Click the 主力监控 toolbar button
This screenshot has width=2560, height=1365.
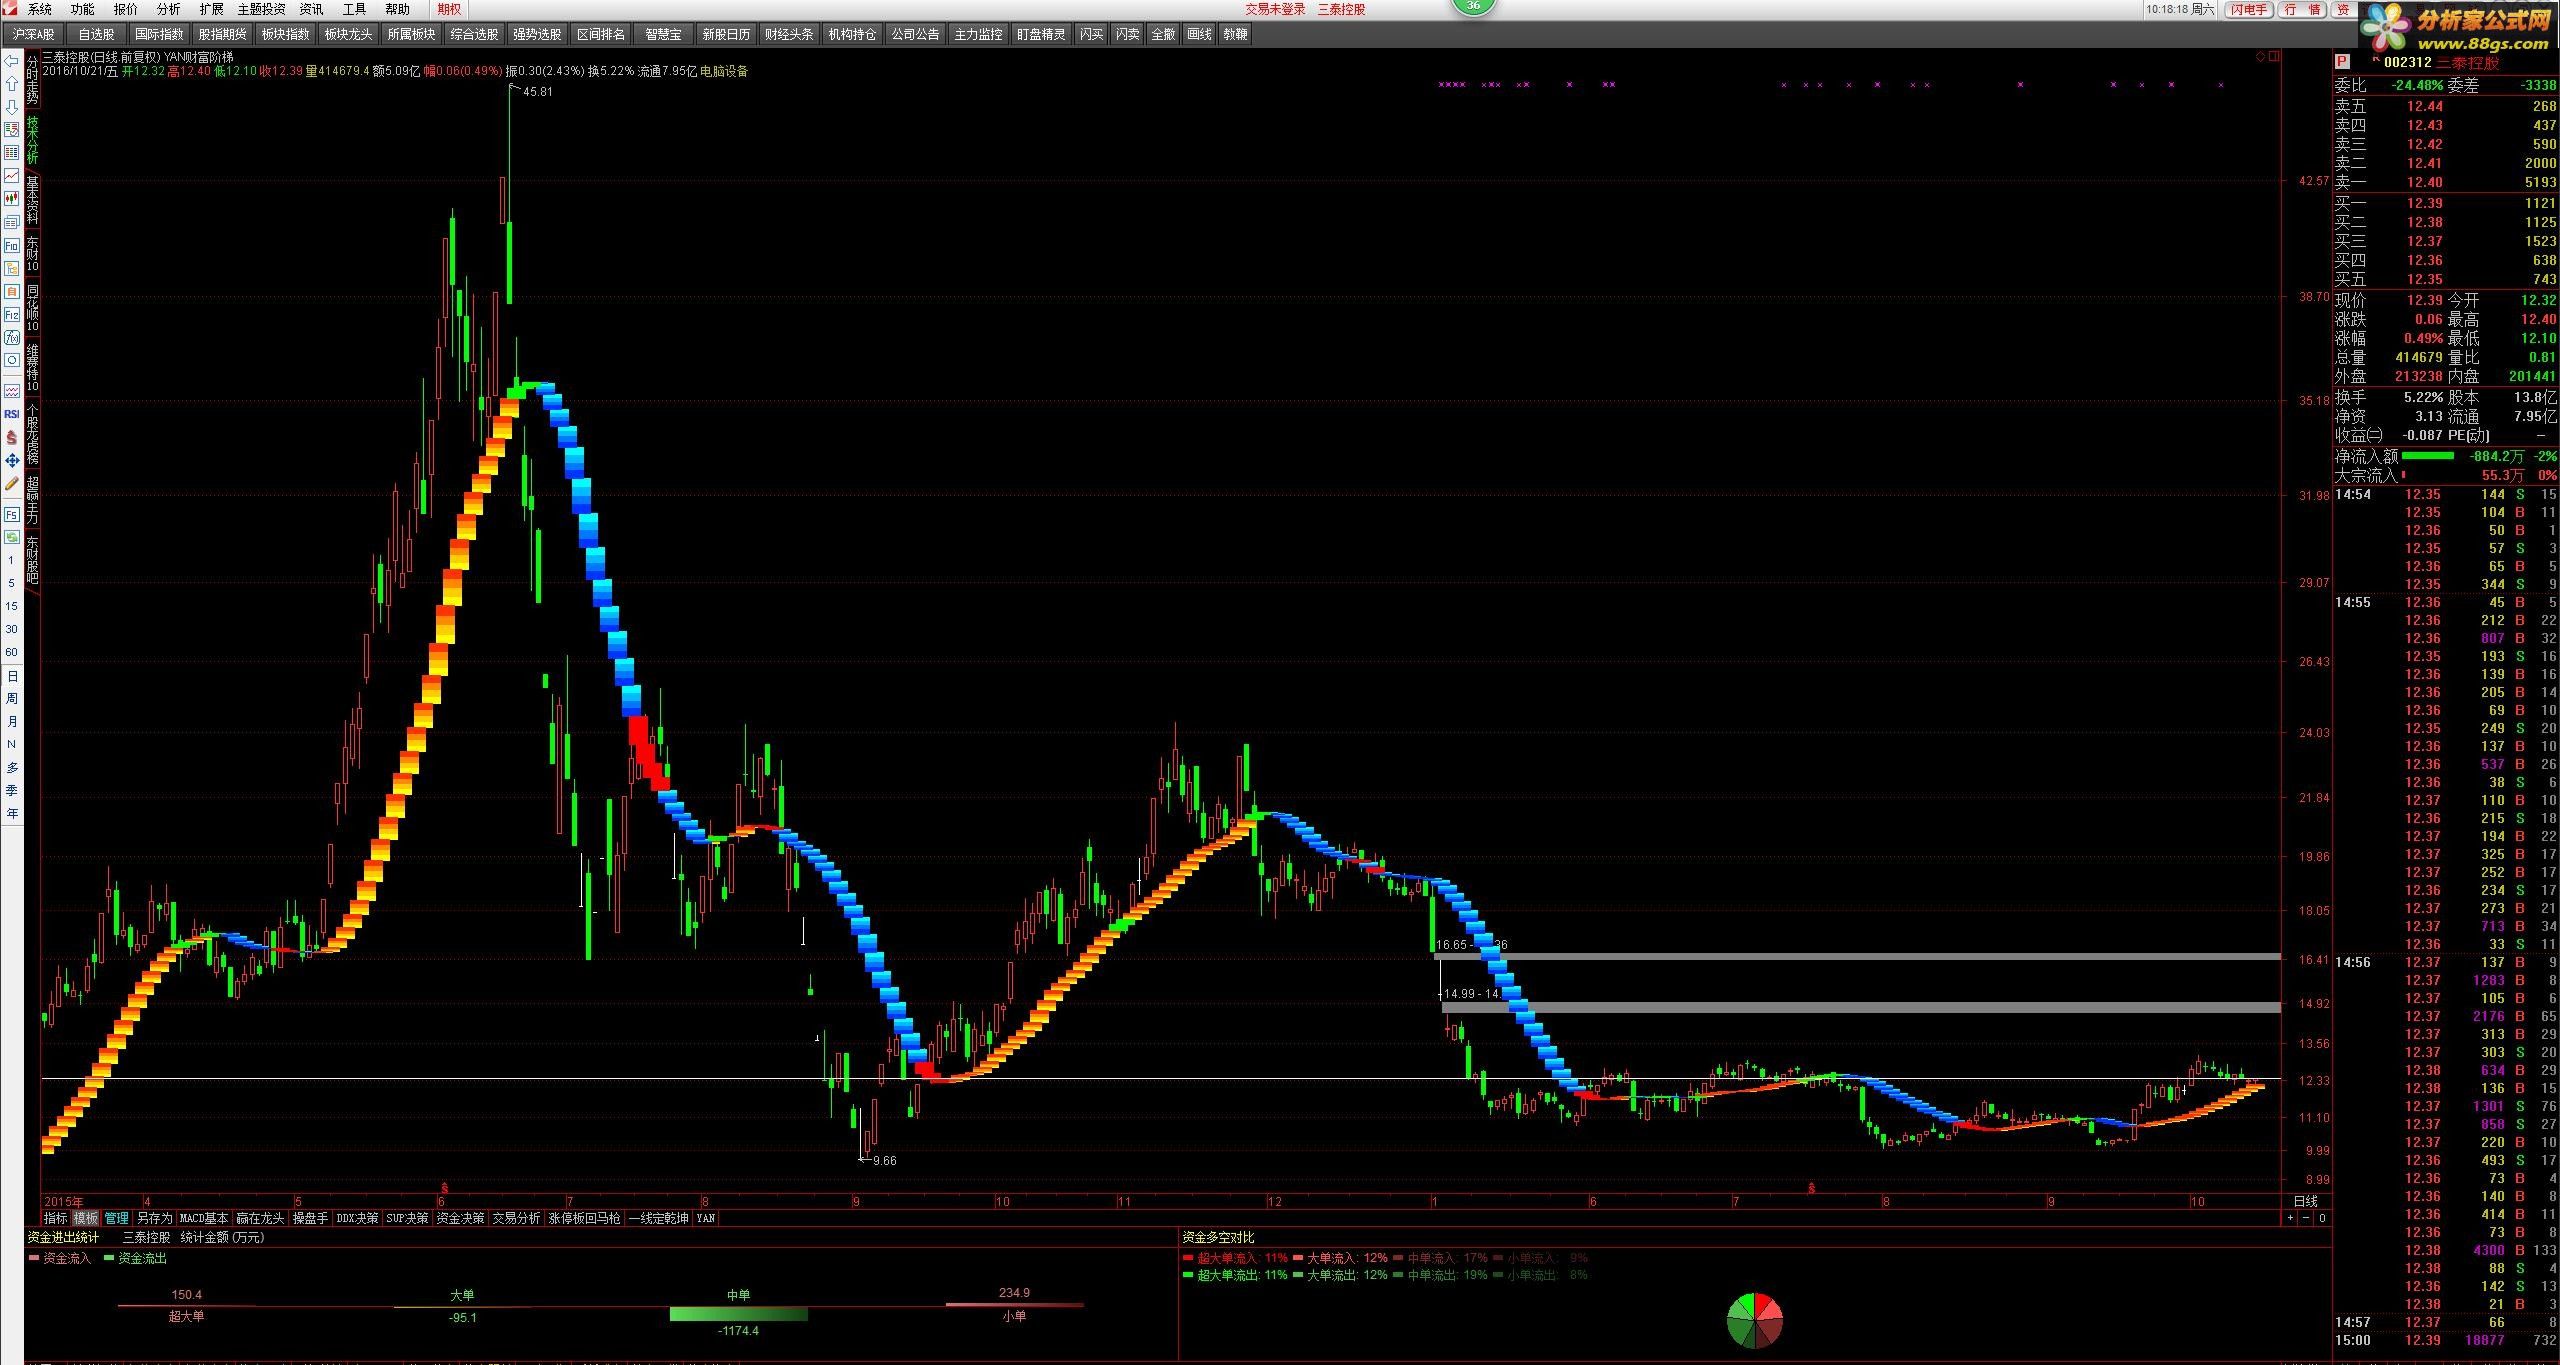point(978,34)
